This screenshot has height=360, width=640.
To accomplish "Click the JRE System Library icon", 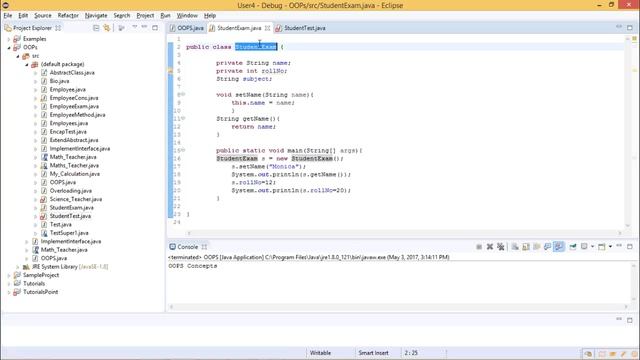I will click(x=26, y=267).
